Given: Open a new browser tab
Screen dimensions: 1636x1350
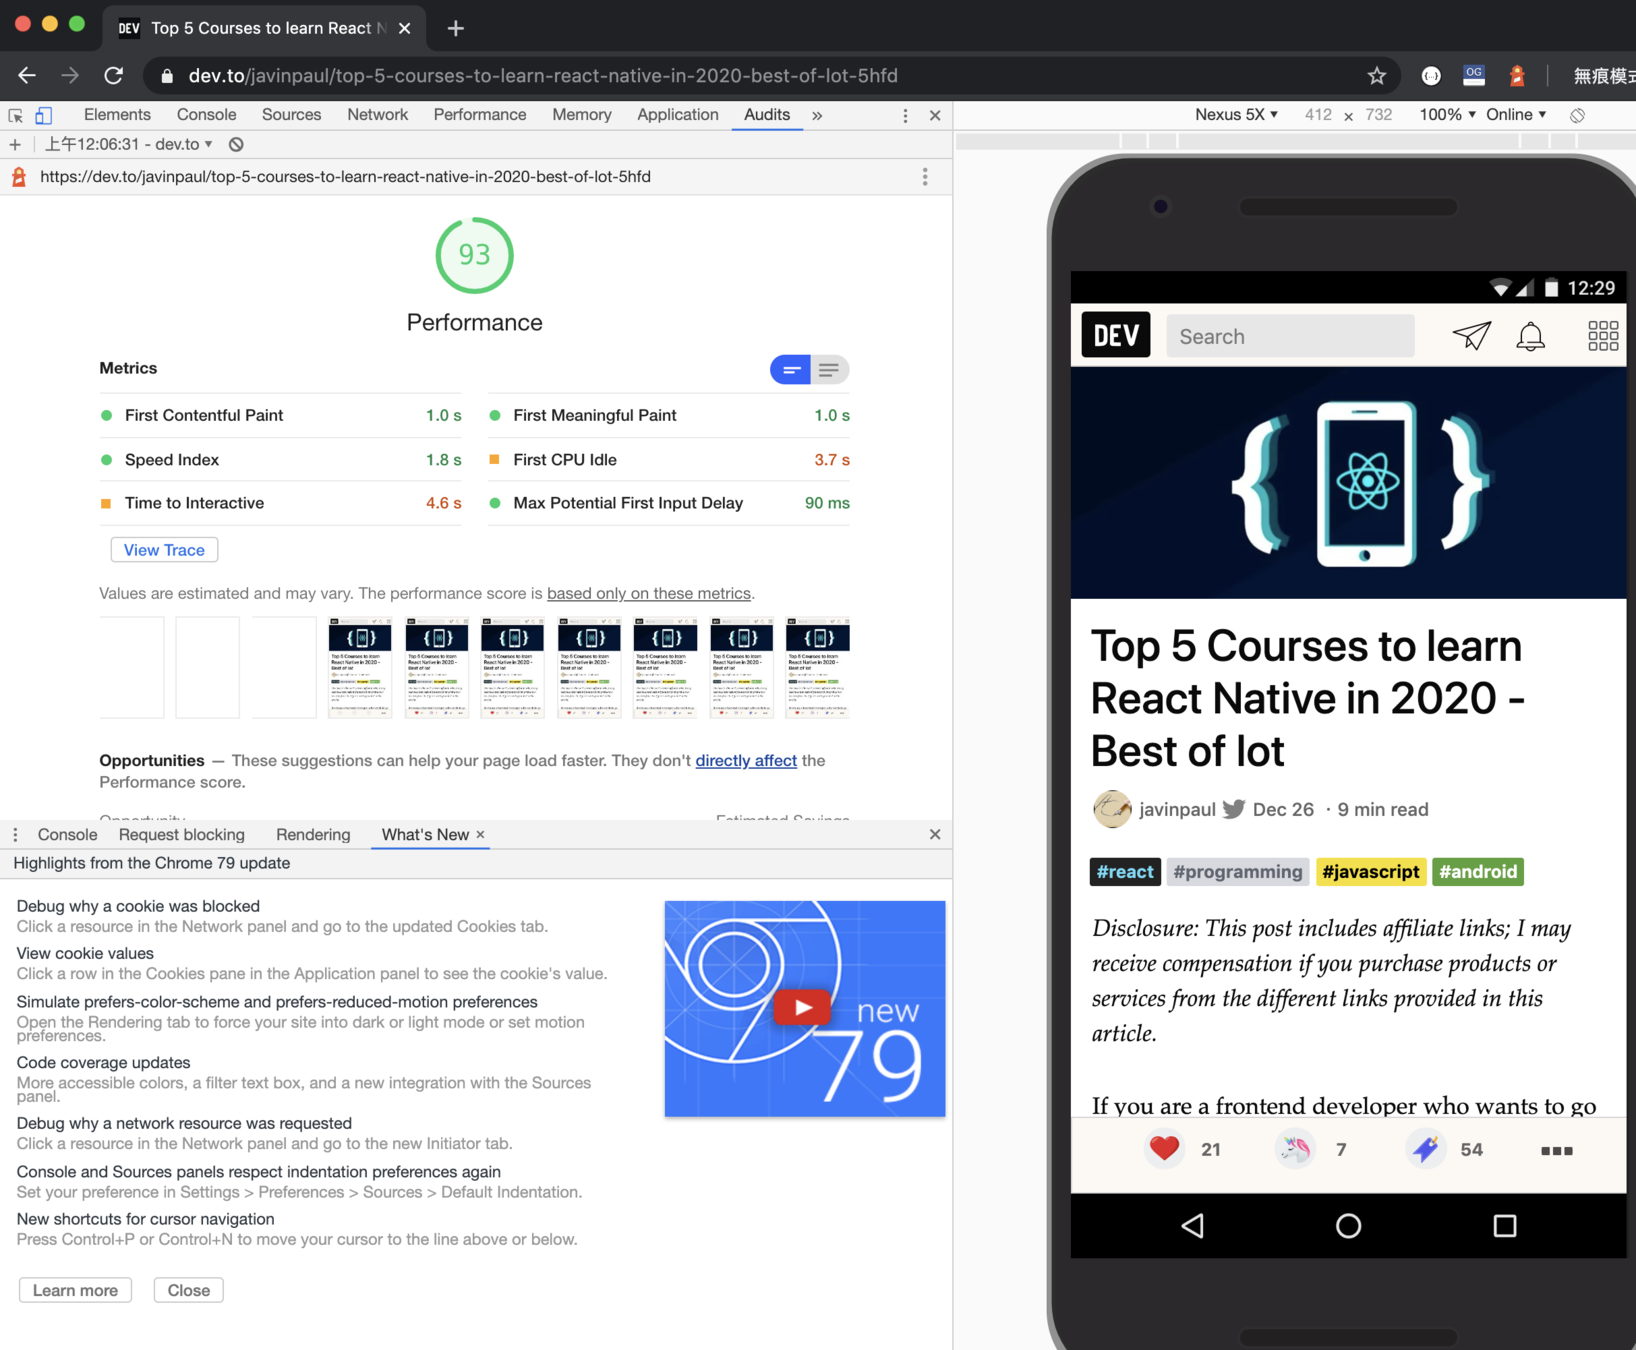Looking at the screenshot, I should click(455, 28).
